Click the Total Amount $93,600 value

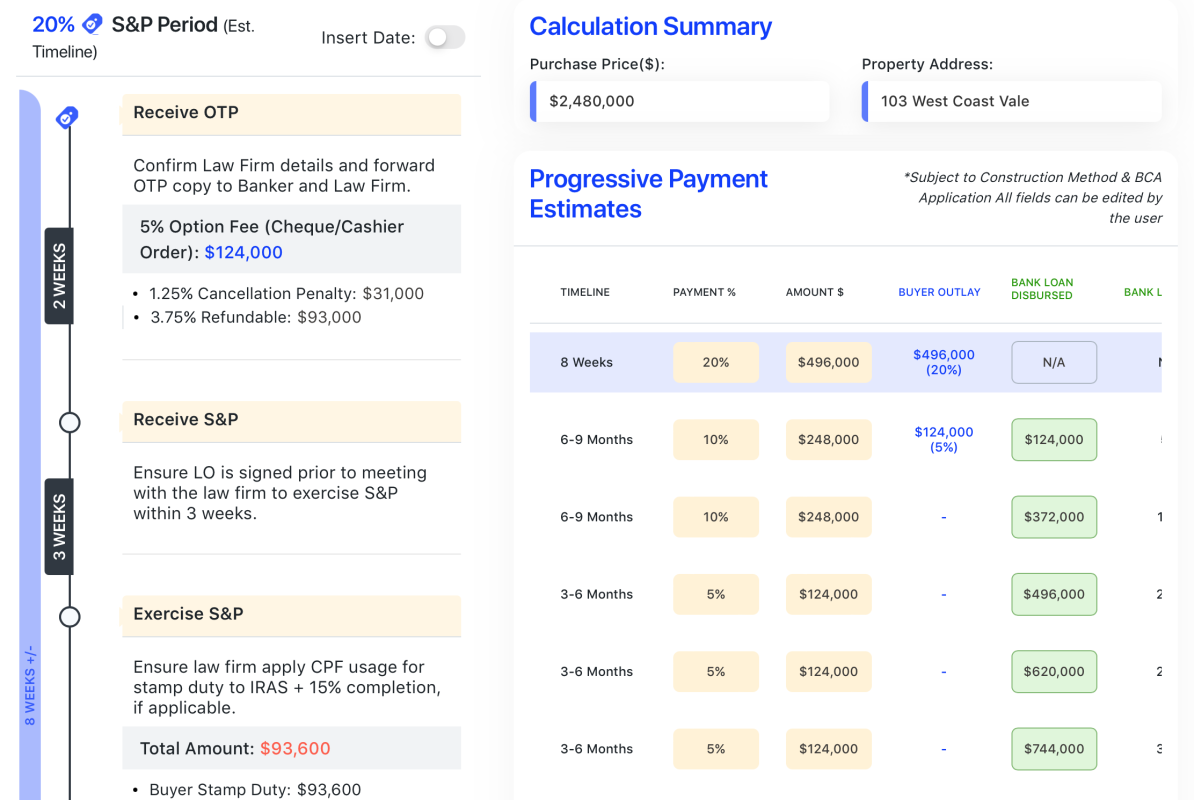click(295, 749)
